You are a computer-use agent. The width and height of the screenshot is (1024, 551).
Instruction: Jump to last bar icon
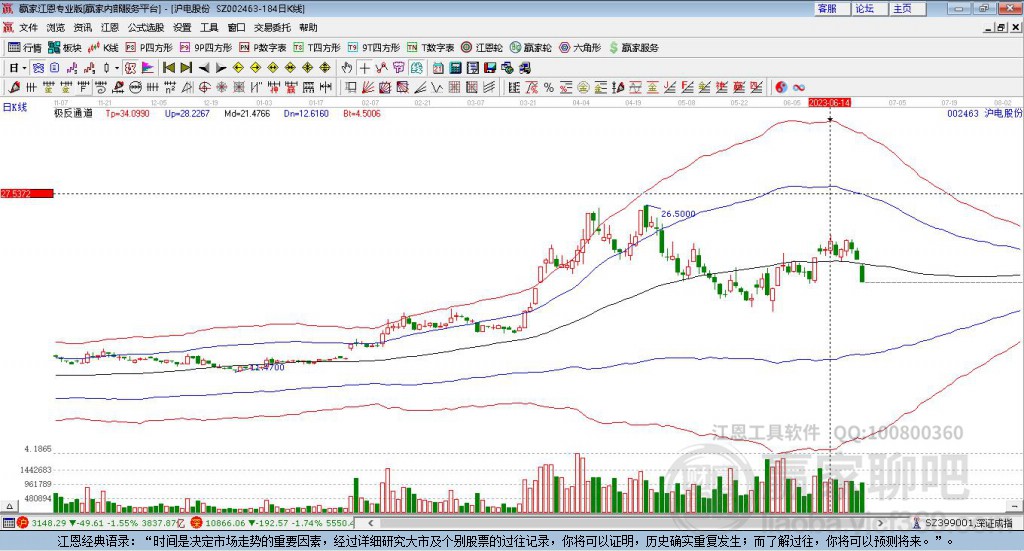click(x=186, y=68)
